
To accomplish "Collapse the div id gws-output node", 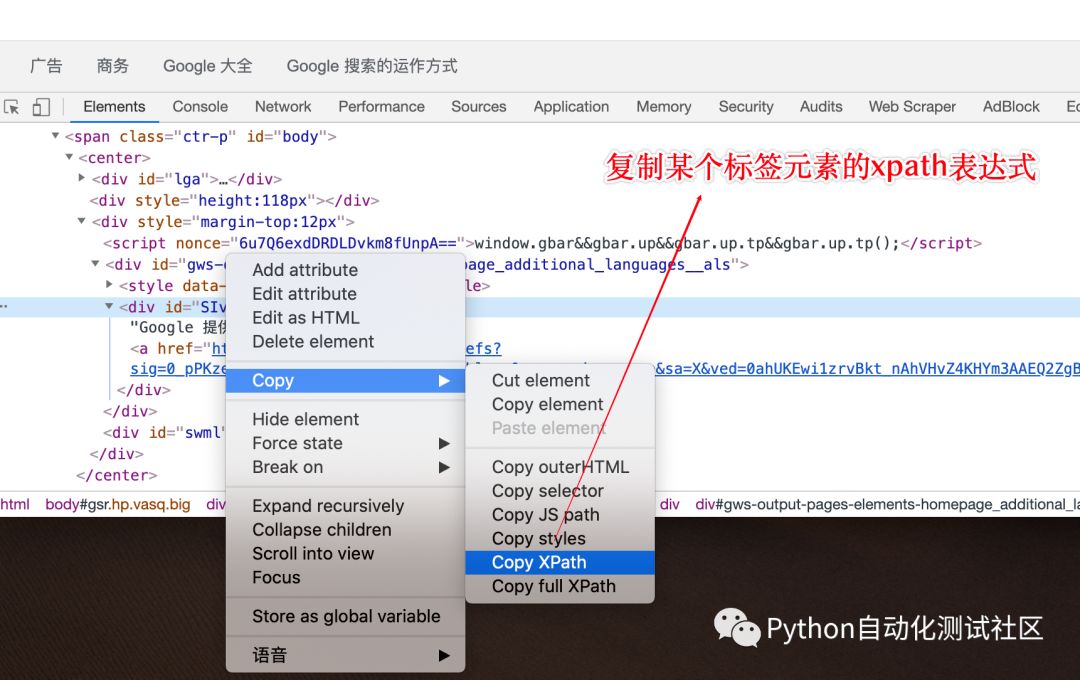I will (95, 264).
